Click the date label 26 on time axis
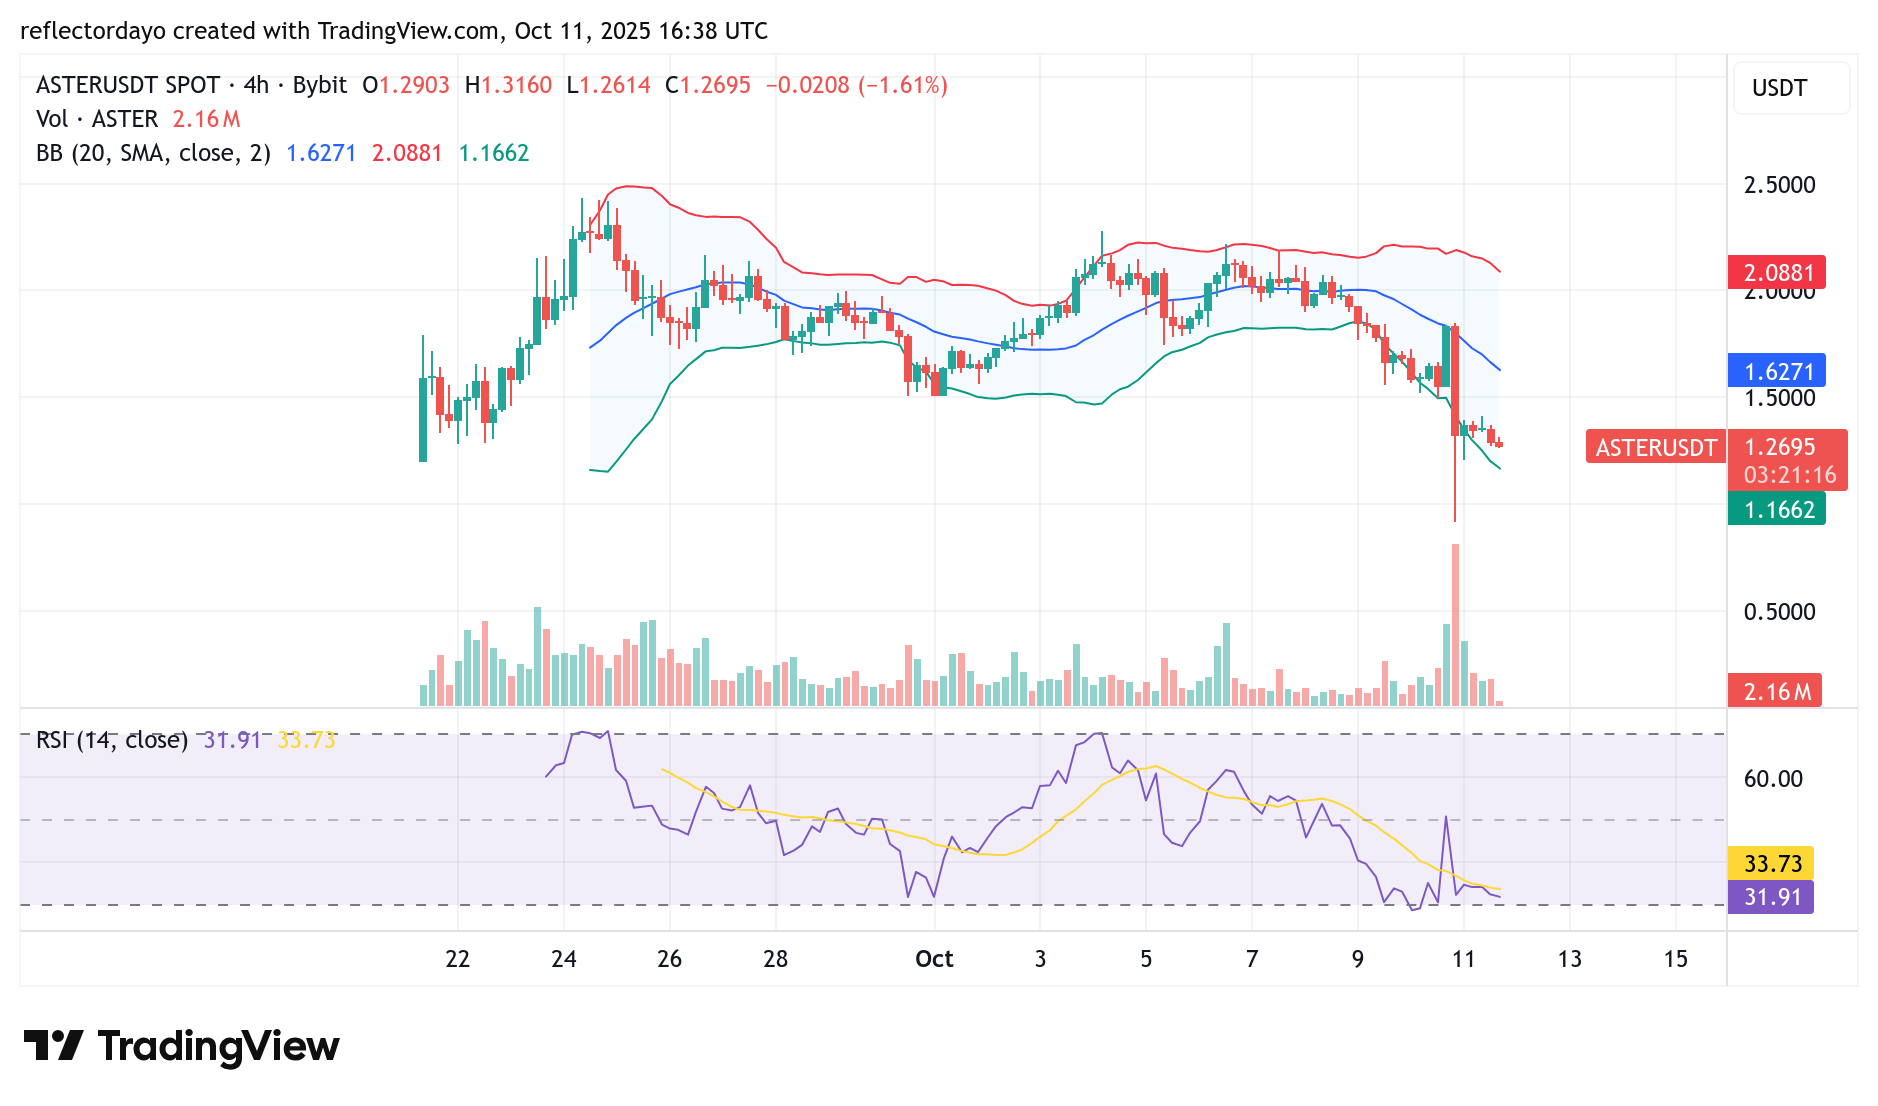The height and width of the screenshot is (1106, 1878). click(x=670, y=959)
